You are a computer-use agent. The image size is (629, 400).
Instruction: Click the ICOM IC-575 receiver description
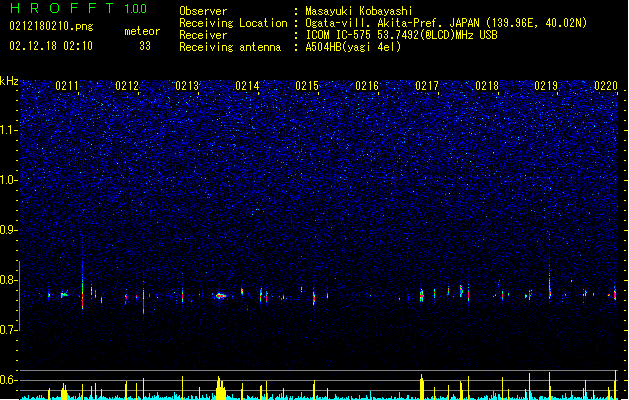pyautogui.click(x=401, y=35)
